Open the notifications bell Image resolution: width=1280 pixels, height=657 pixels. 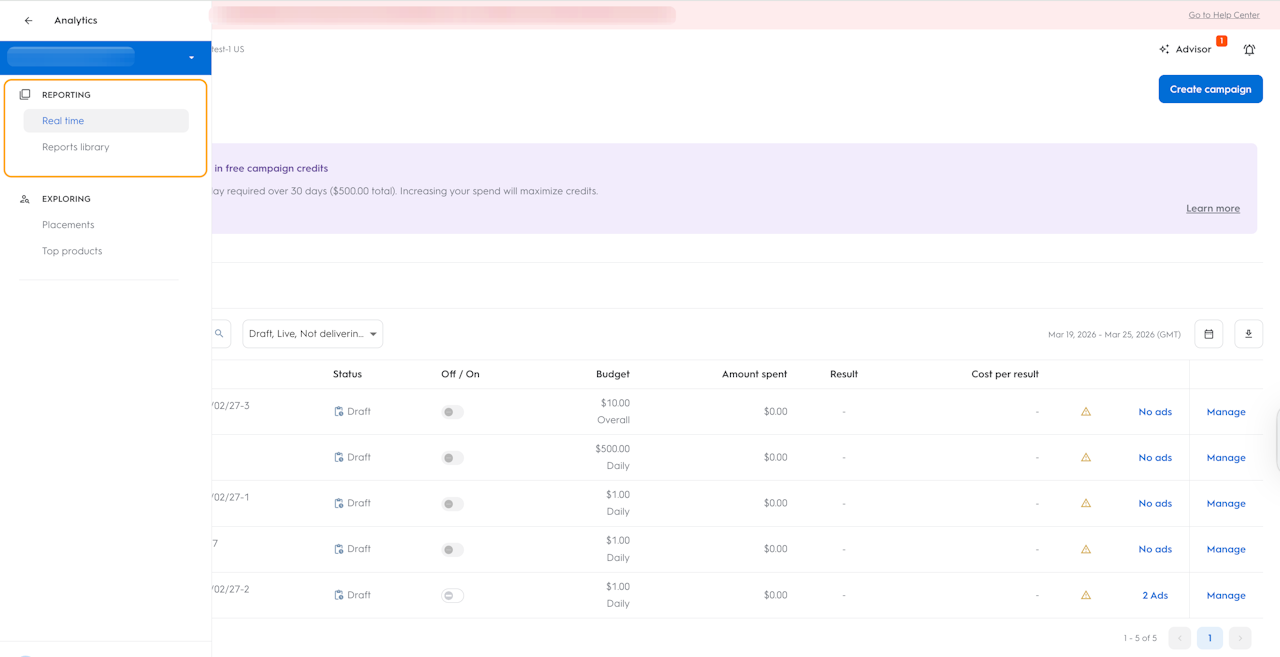[x=1249, y=49]
